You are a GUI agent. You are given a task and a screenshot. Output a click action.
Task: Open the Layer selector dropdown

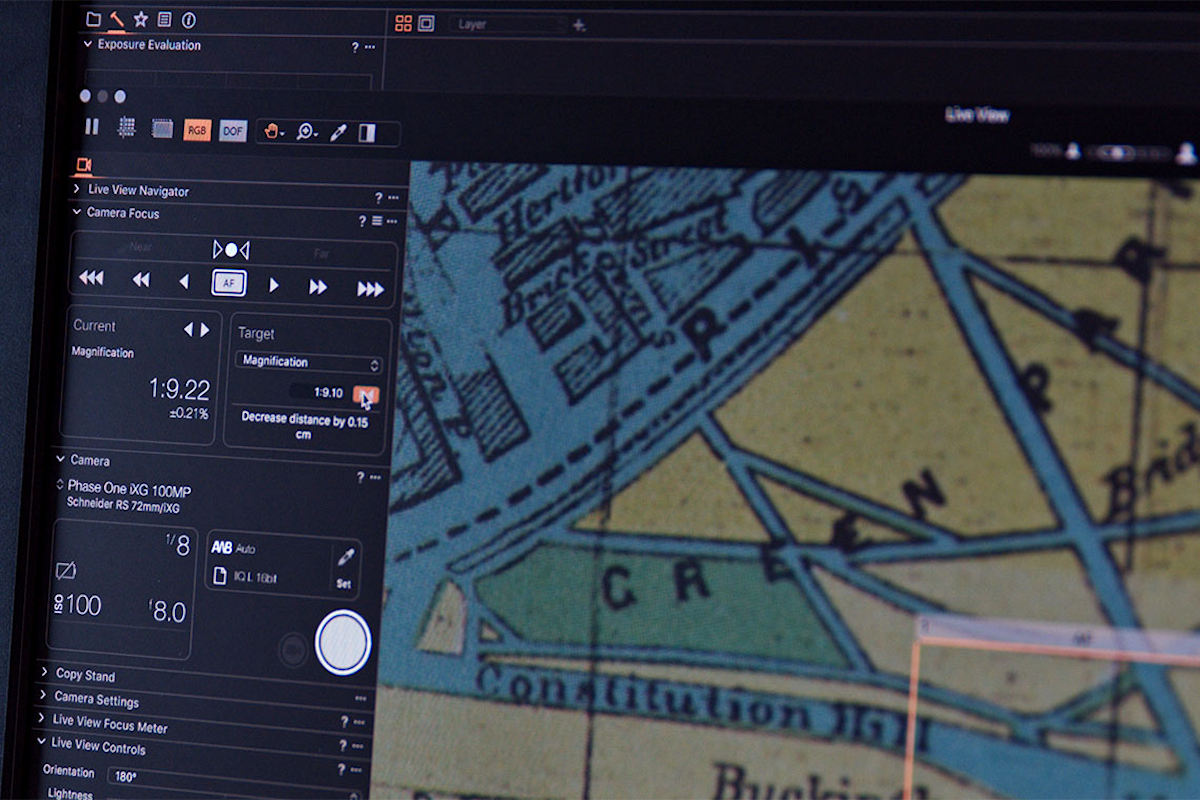(506, 24)
